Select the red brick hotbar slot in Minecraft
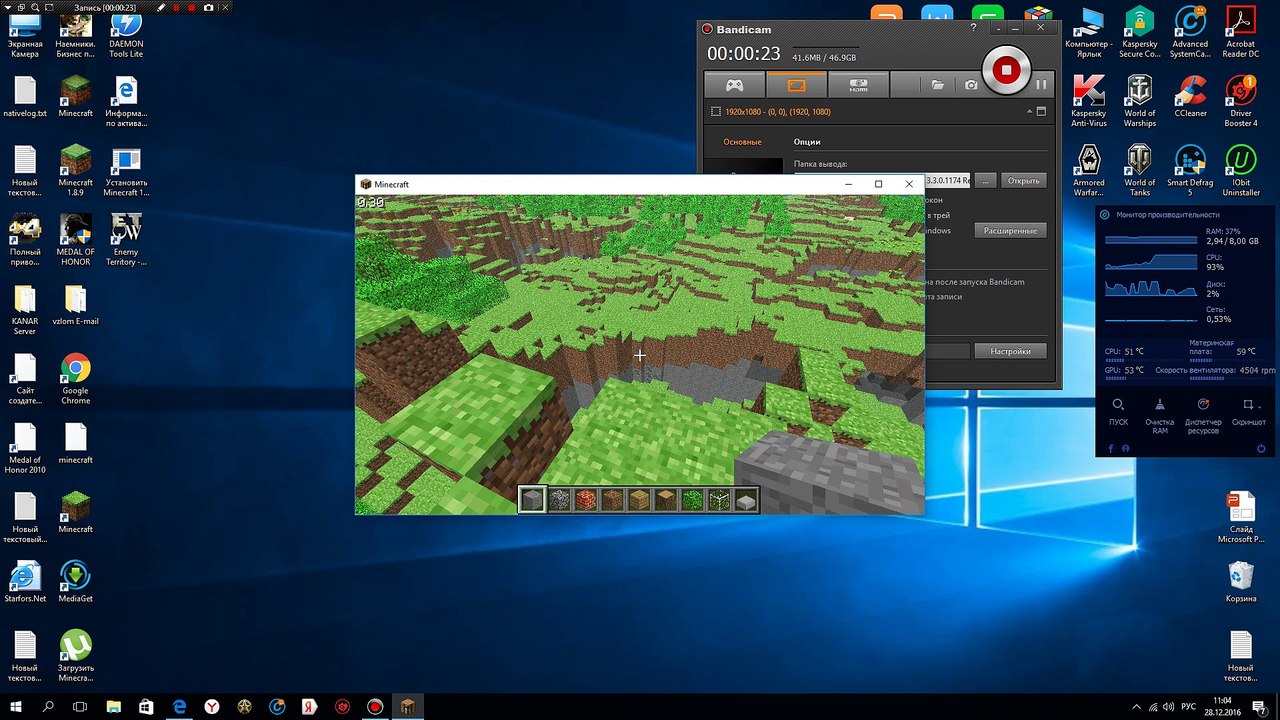1280x720 pixels. [586, 500]
